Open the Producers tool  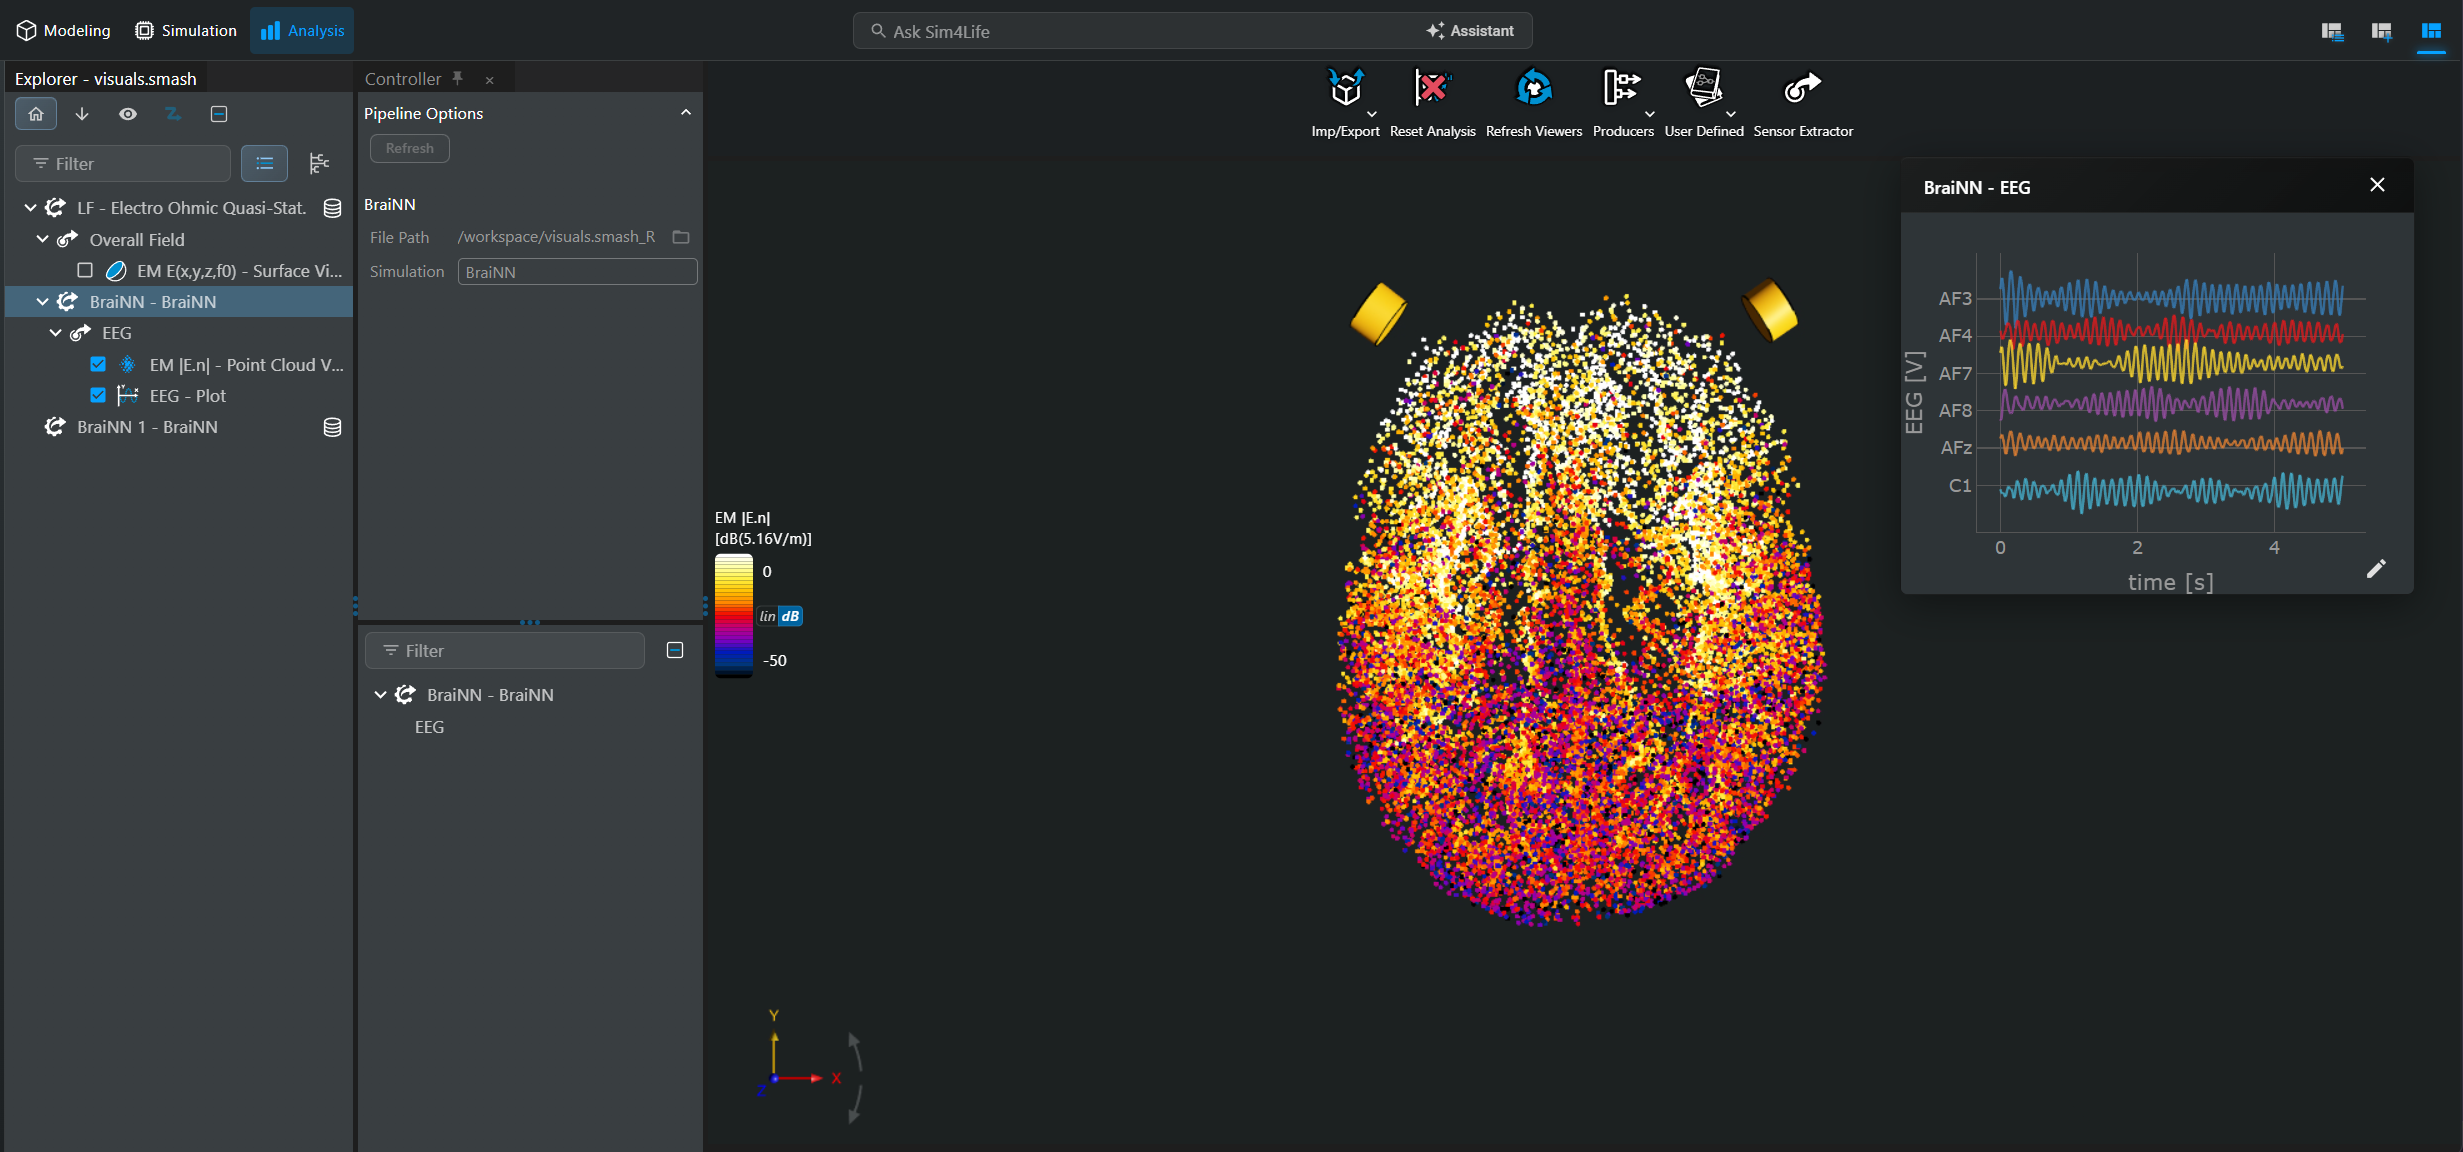click(1622, 102)
